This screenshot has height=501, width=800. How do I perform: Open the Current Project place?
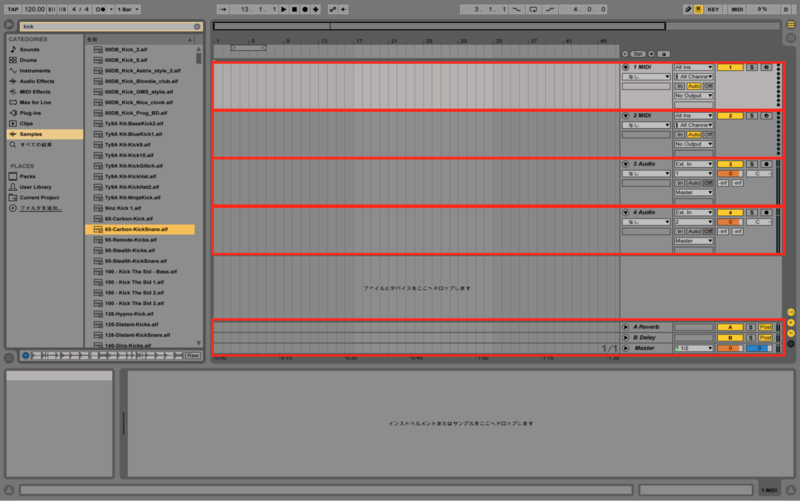coord(39,198)
